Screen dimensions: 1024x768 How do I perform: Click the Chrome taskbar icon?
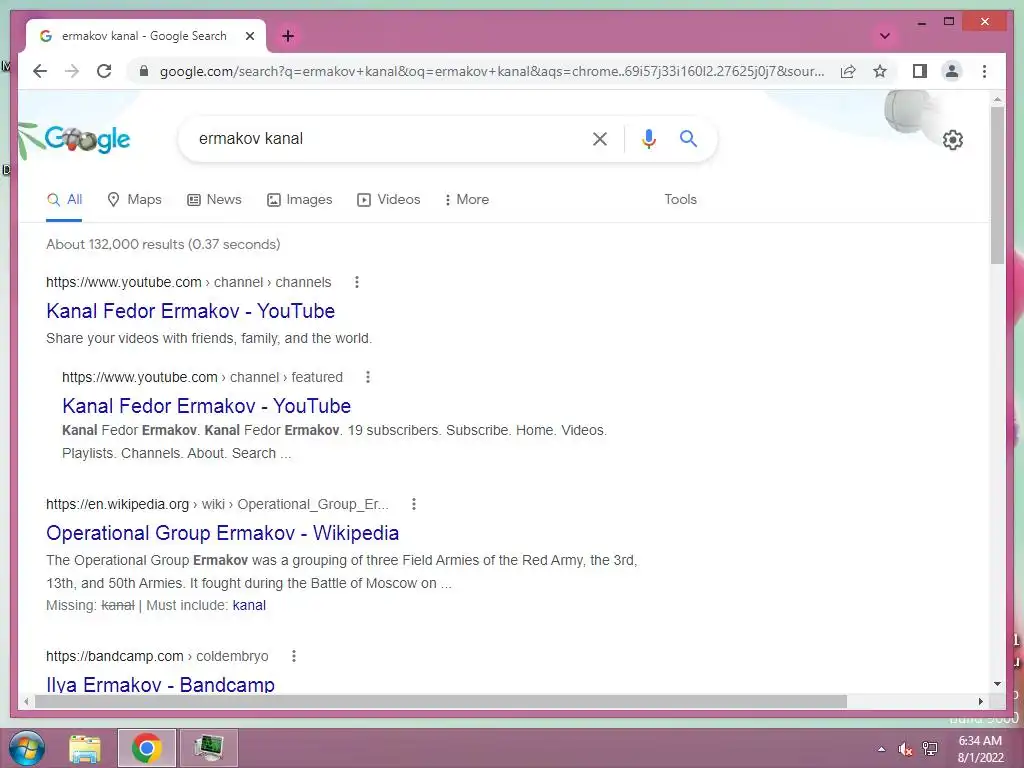click(x=146, y=748)
